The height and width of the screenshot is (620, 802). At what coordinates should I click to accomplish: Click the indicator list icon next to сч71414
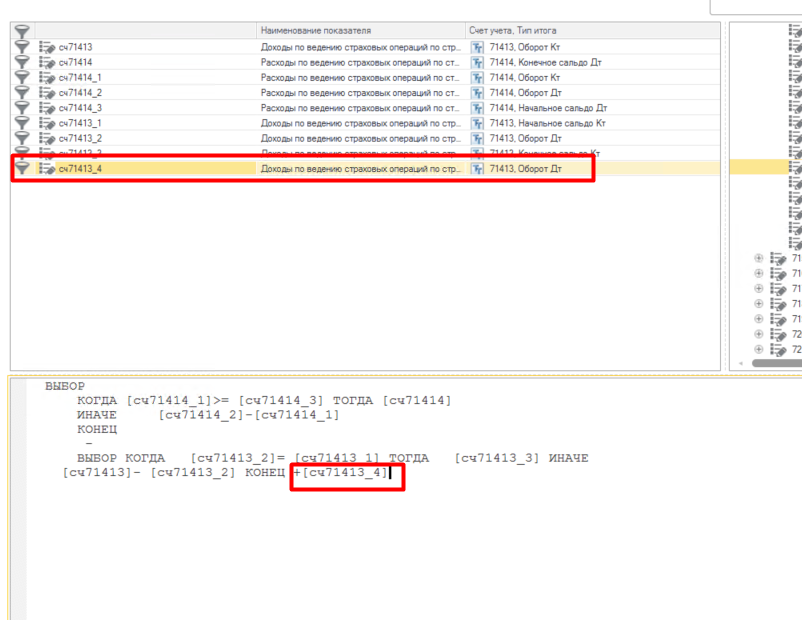pos(46,62)
